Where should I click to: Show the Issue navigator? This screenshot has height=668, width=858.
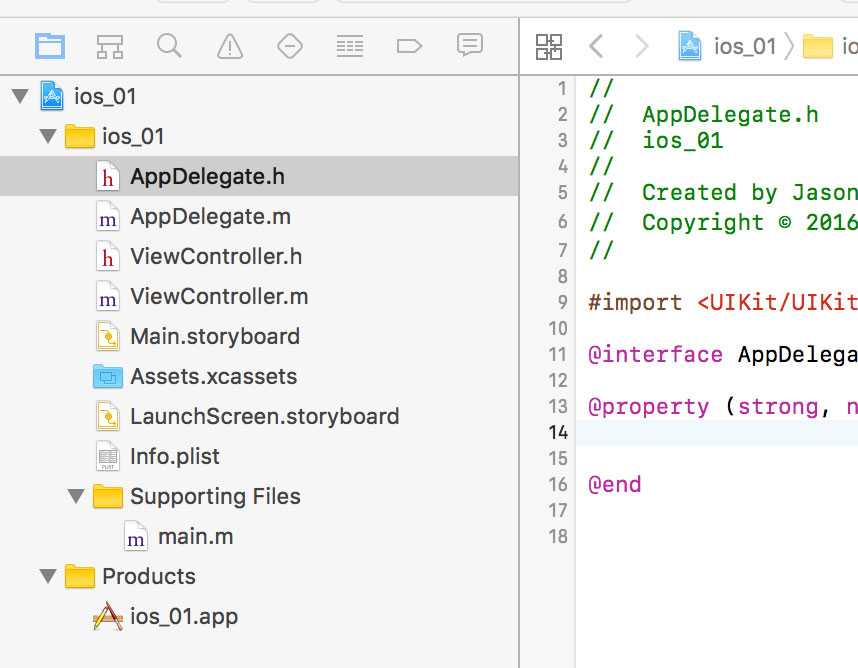pos(230,46)
